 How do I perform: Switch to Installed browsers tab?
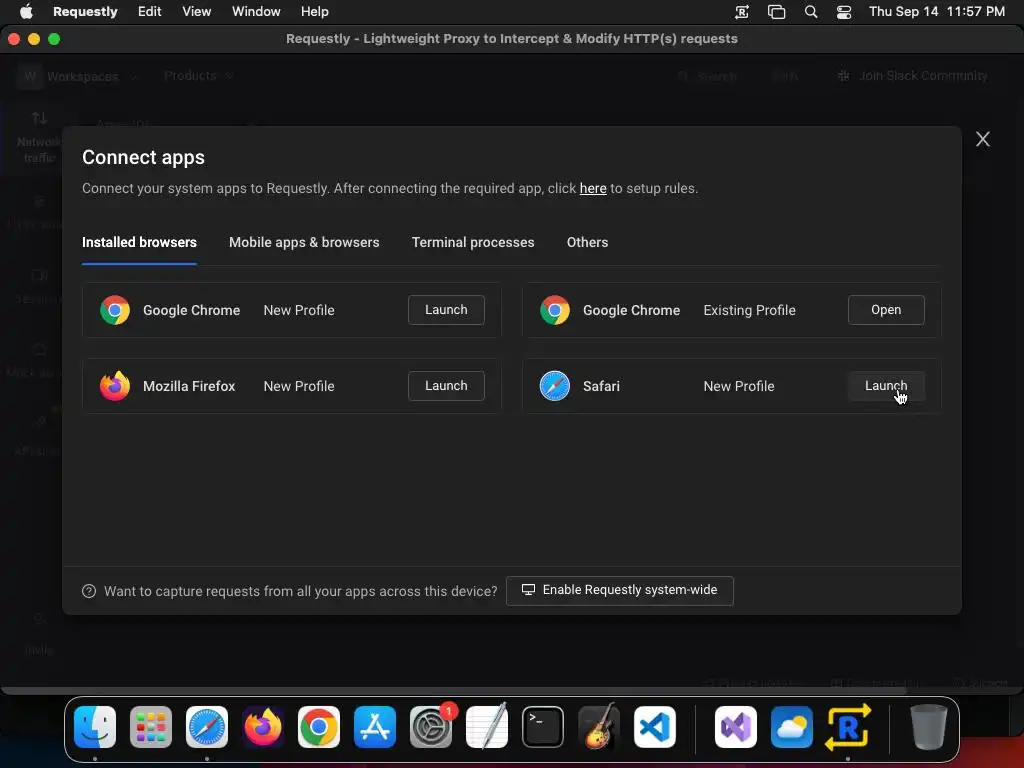[139, 242]
